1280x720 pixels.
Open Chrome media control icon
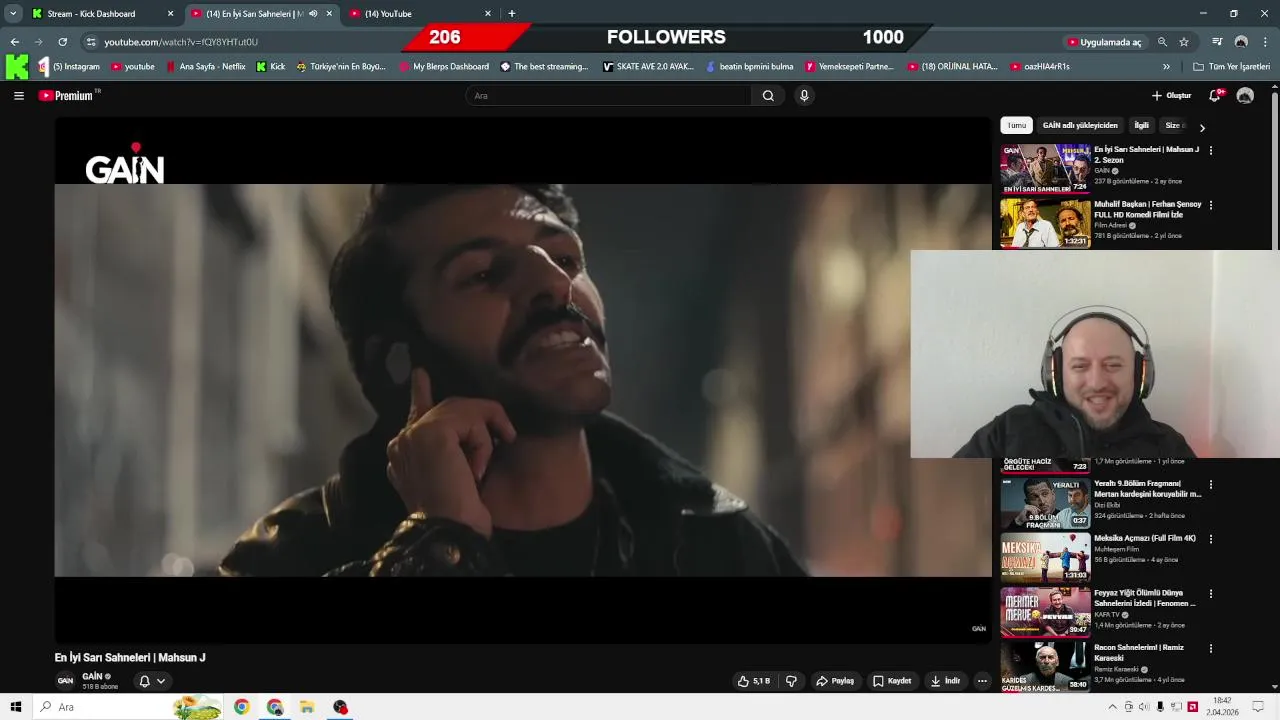pos(1217,42)
